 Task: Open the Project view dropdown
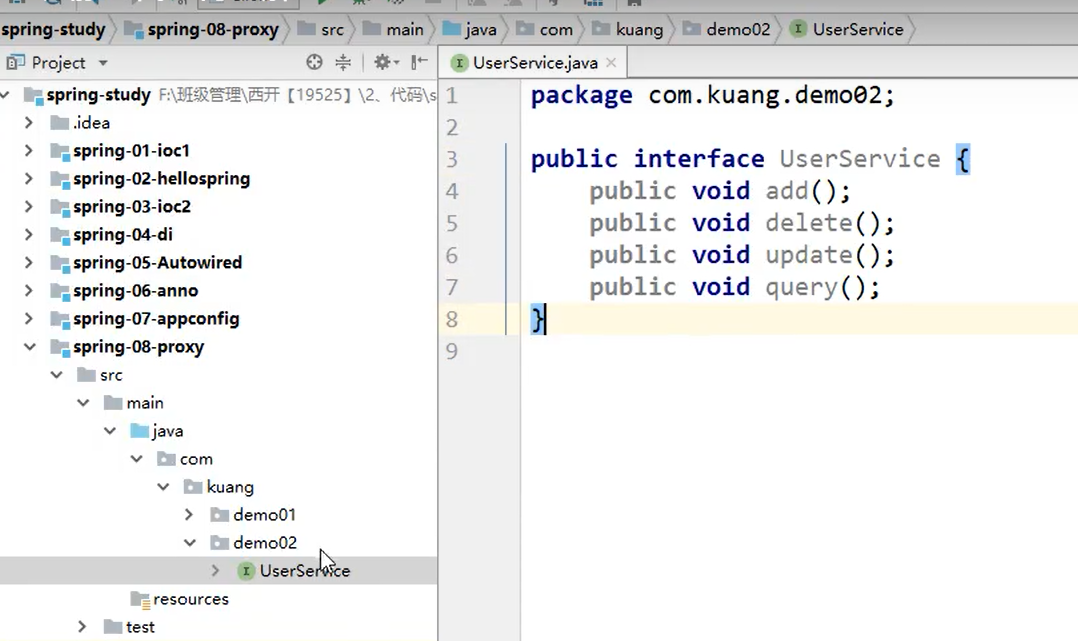click(x=103, y=63)
